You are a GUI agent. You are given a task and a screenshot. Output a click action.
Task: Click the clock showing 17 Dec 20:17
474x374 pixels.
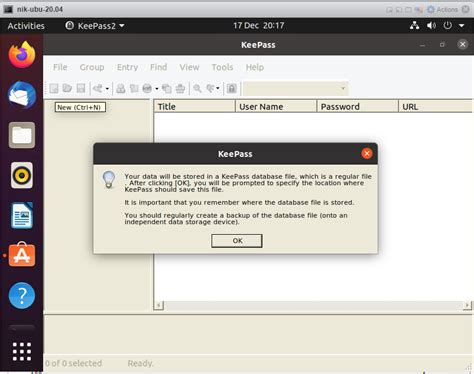click(x=258, y=26)
